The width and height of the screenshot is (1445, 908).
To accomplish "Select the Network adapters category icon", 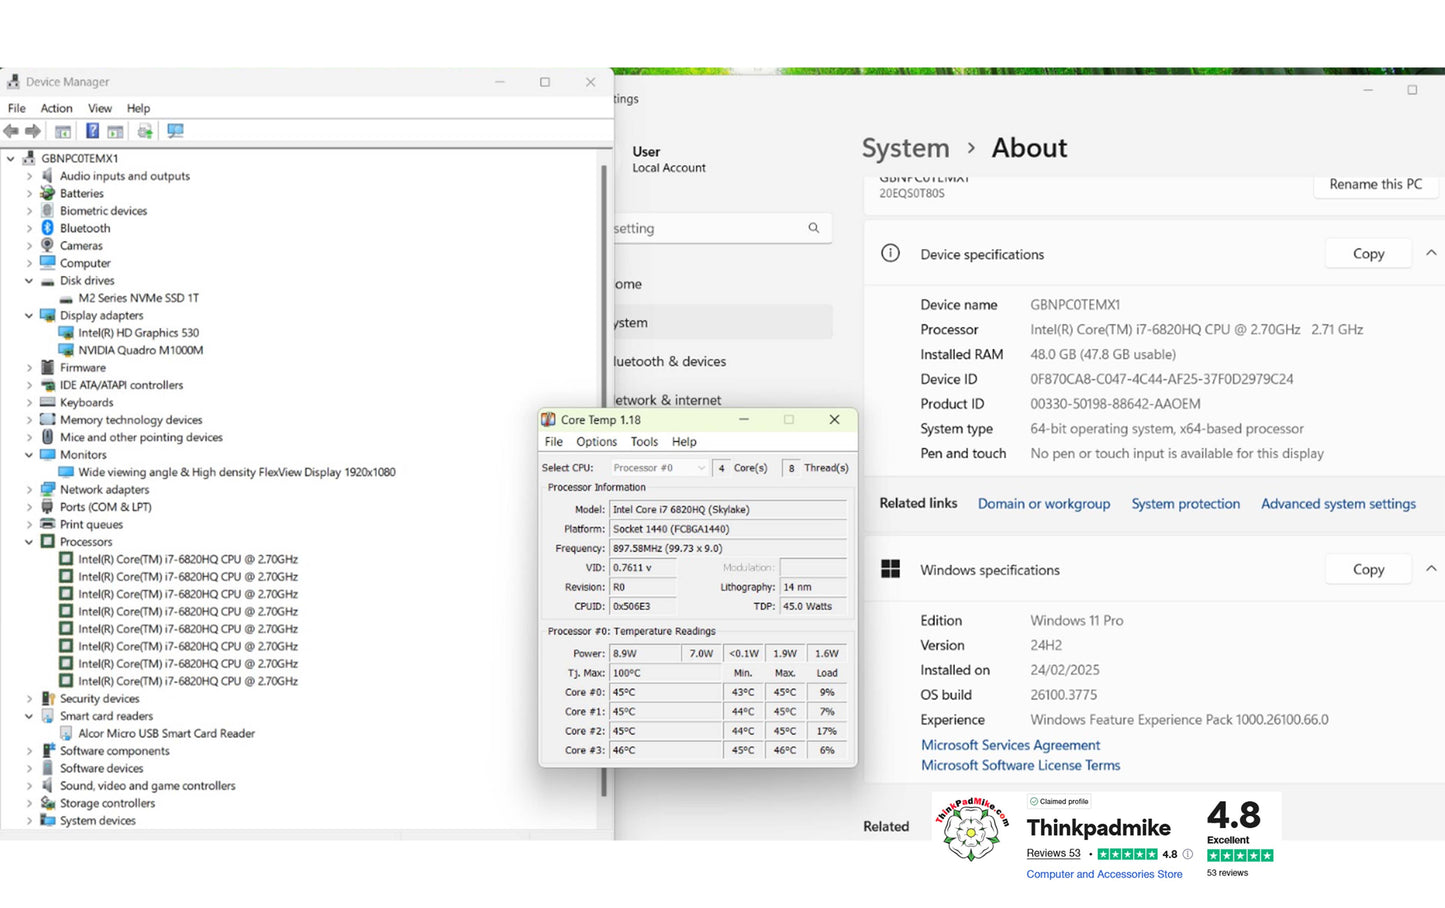I will click(47, 490).
